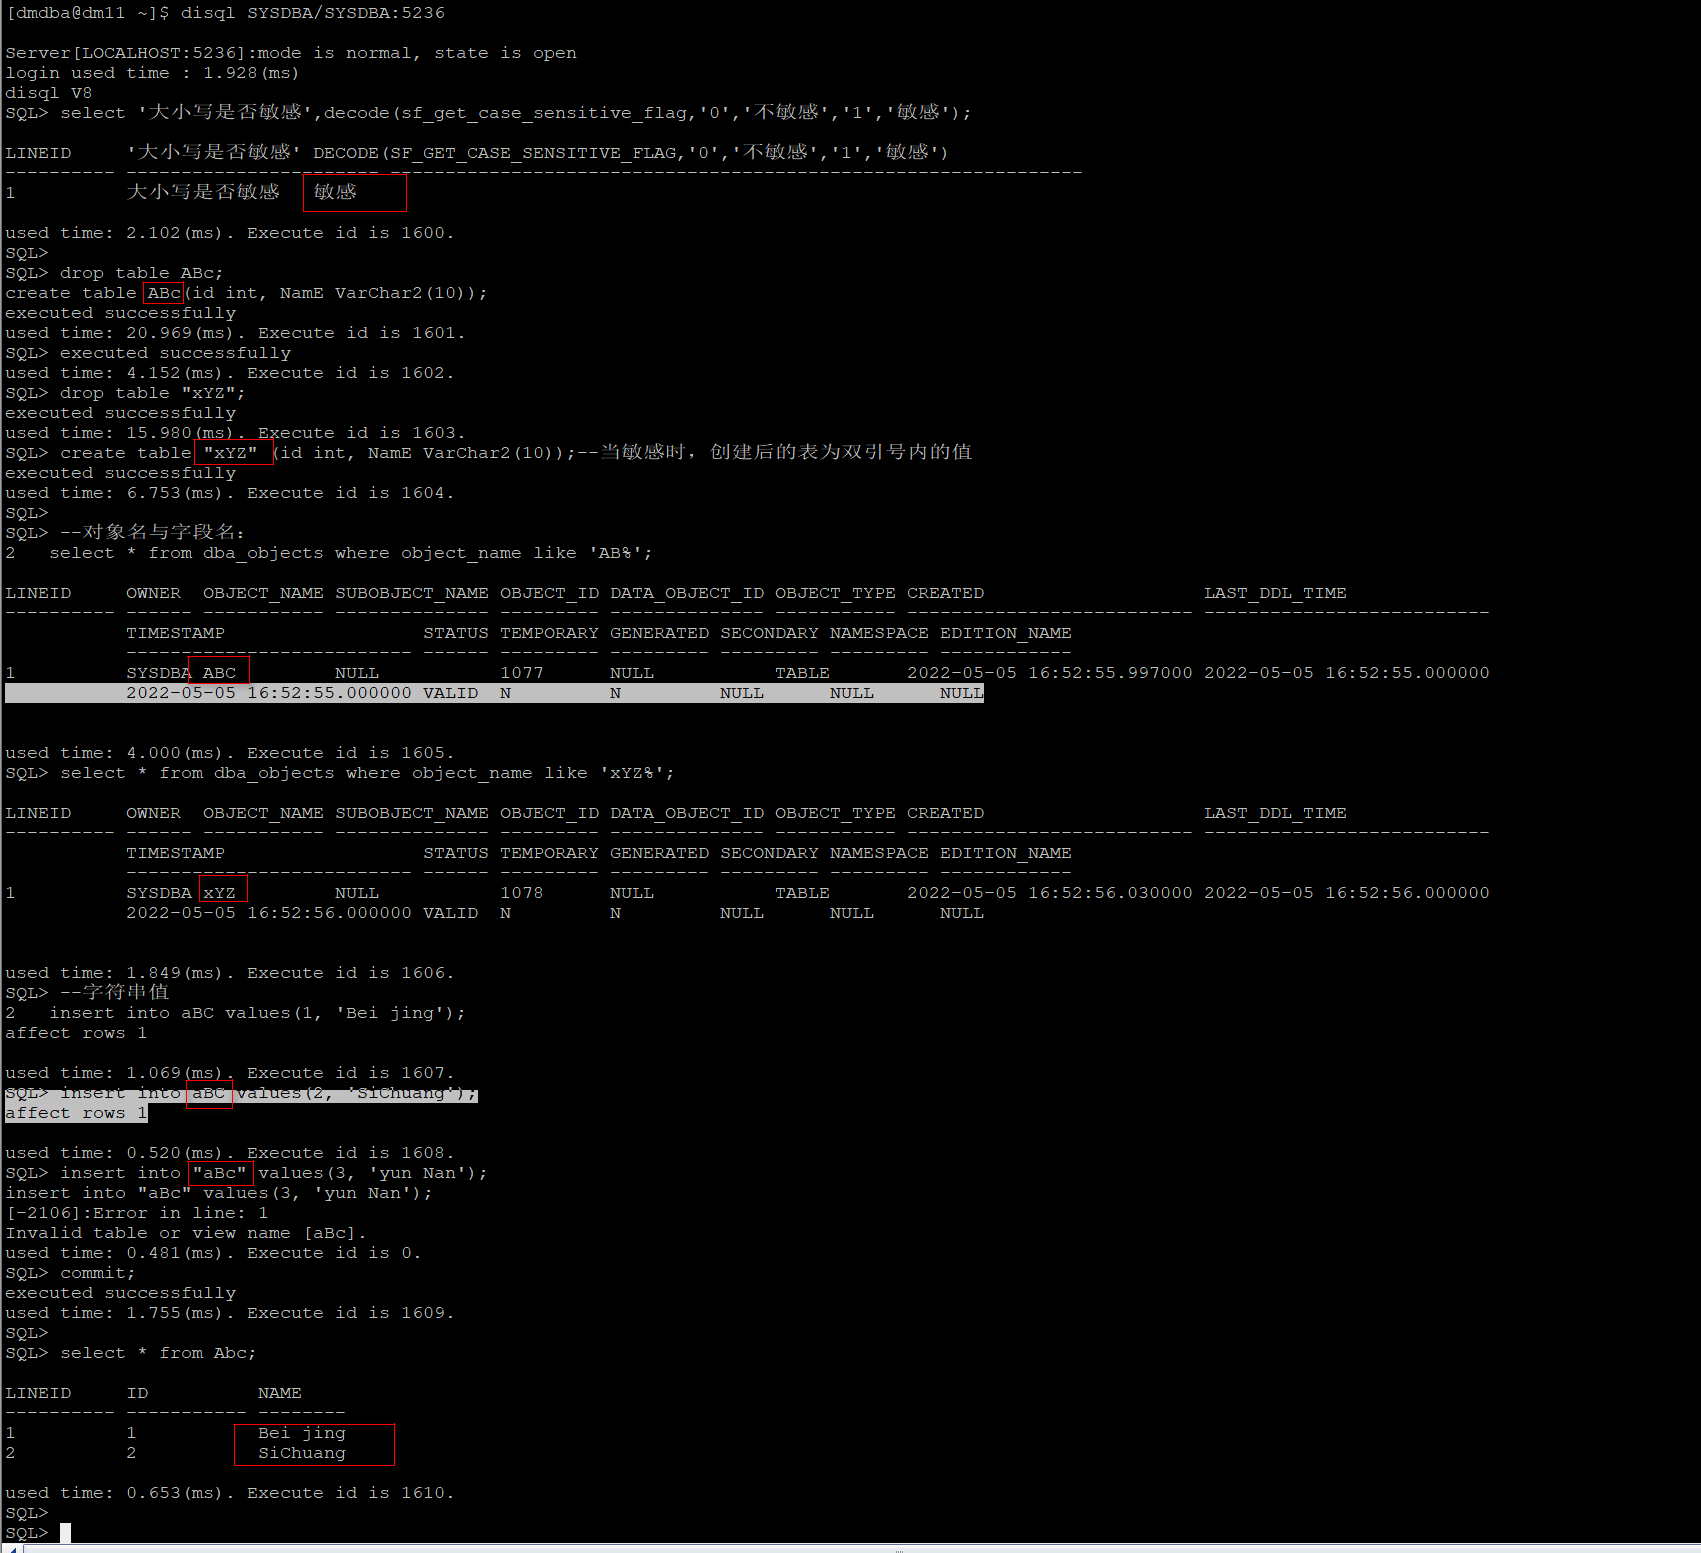The height and width of the screenshot is (1553, 1701).
Task: Click the red-boxed 敏感 result value
Action: [338, 192]
